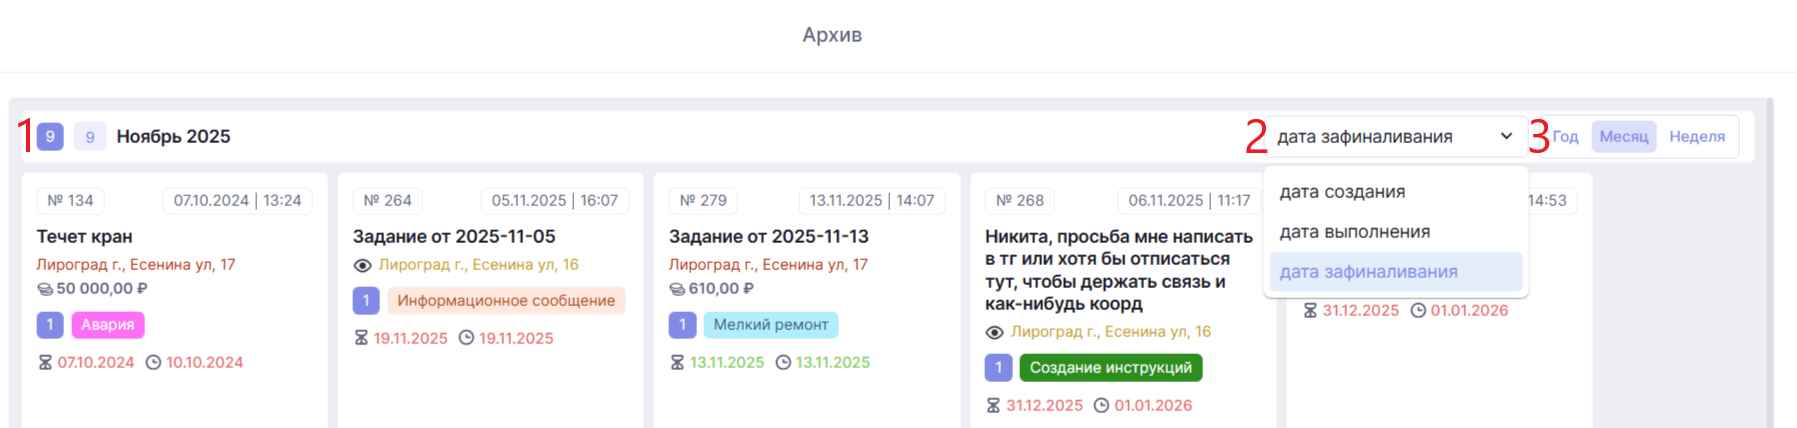This screenshot has width=1797, height=428.
Task: Select the Месяц period toggle
Action: (x=1623, y=137)
